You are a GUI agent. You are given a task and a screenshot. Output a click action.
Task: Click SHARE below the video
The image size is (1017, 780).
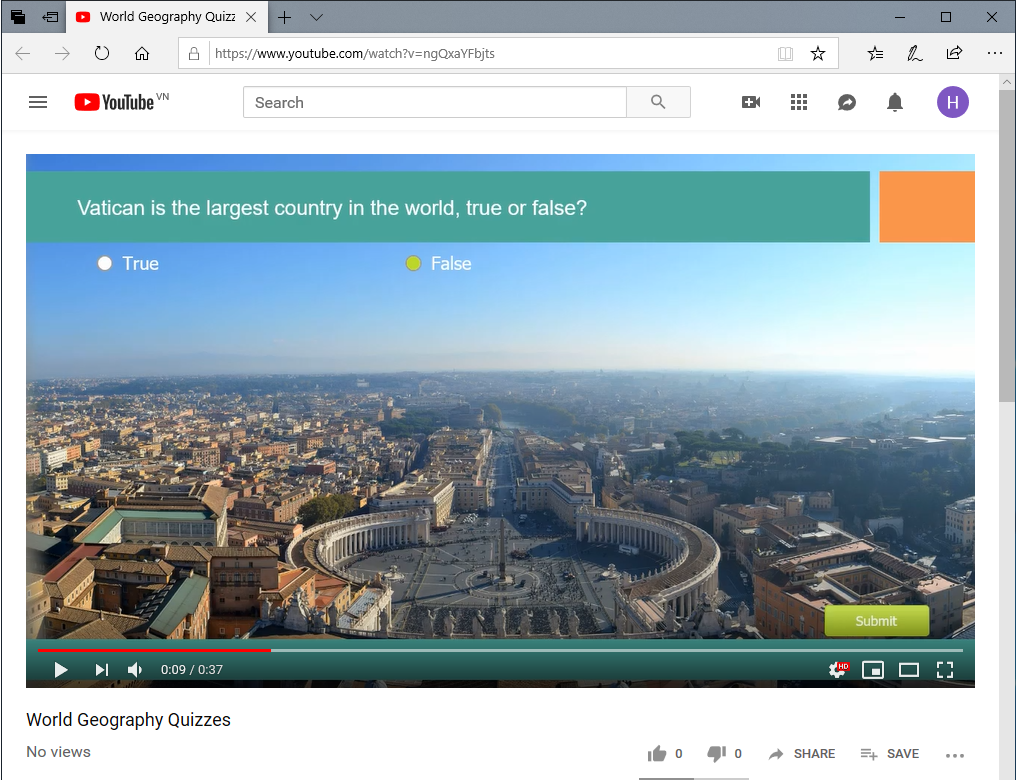[x=802, y=754]
